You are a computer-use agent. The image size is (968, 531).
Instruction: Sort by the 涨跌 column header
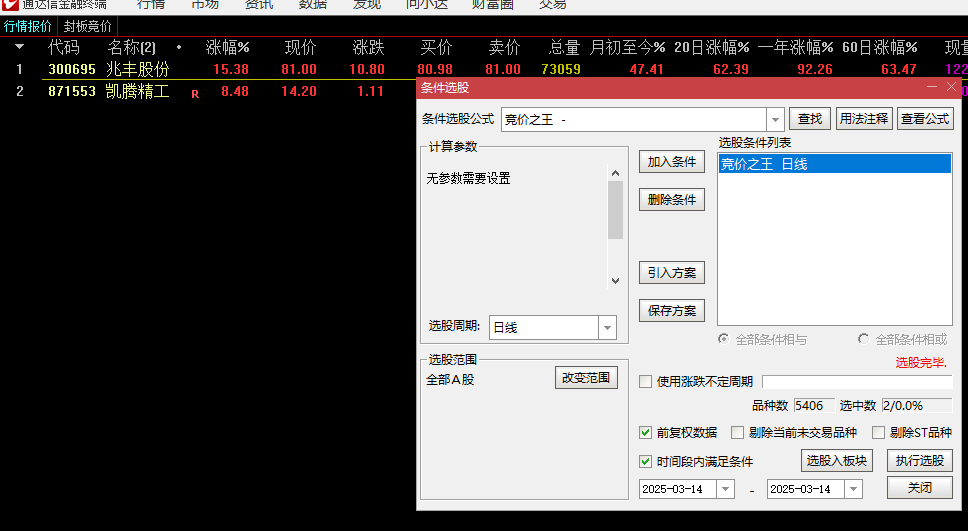tap(369, 47)
